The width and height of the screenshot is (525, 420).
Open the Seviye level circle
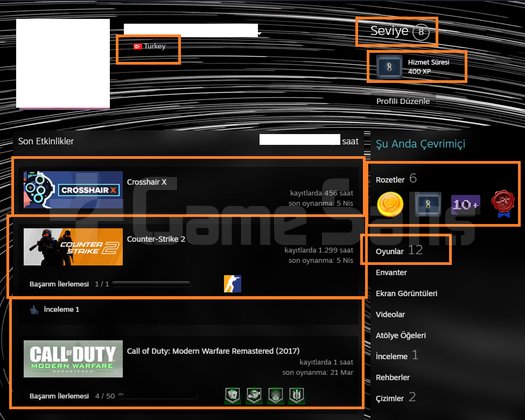pos(421,32)
